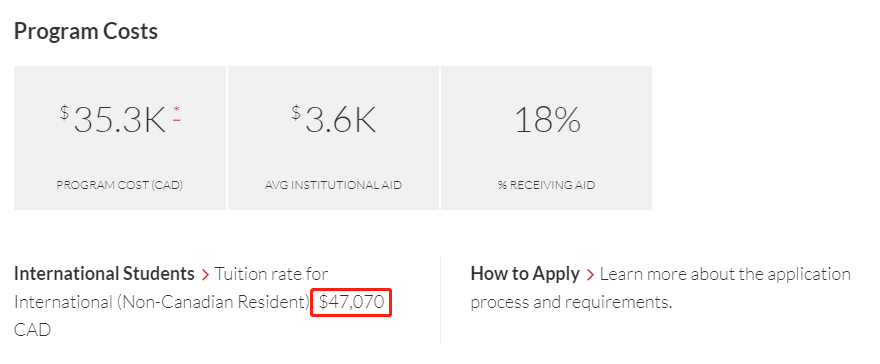The image size is (880, 364).
Task: Click the dollar sign before 35.3K
Action: [65, 112]
